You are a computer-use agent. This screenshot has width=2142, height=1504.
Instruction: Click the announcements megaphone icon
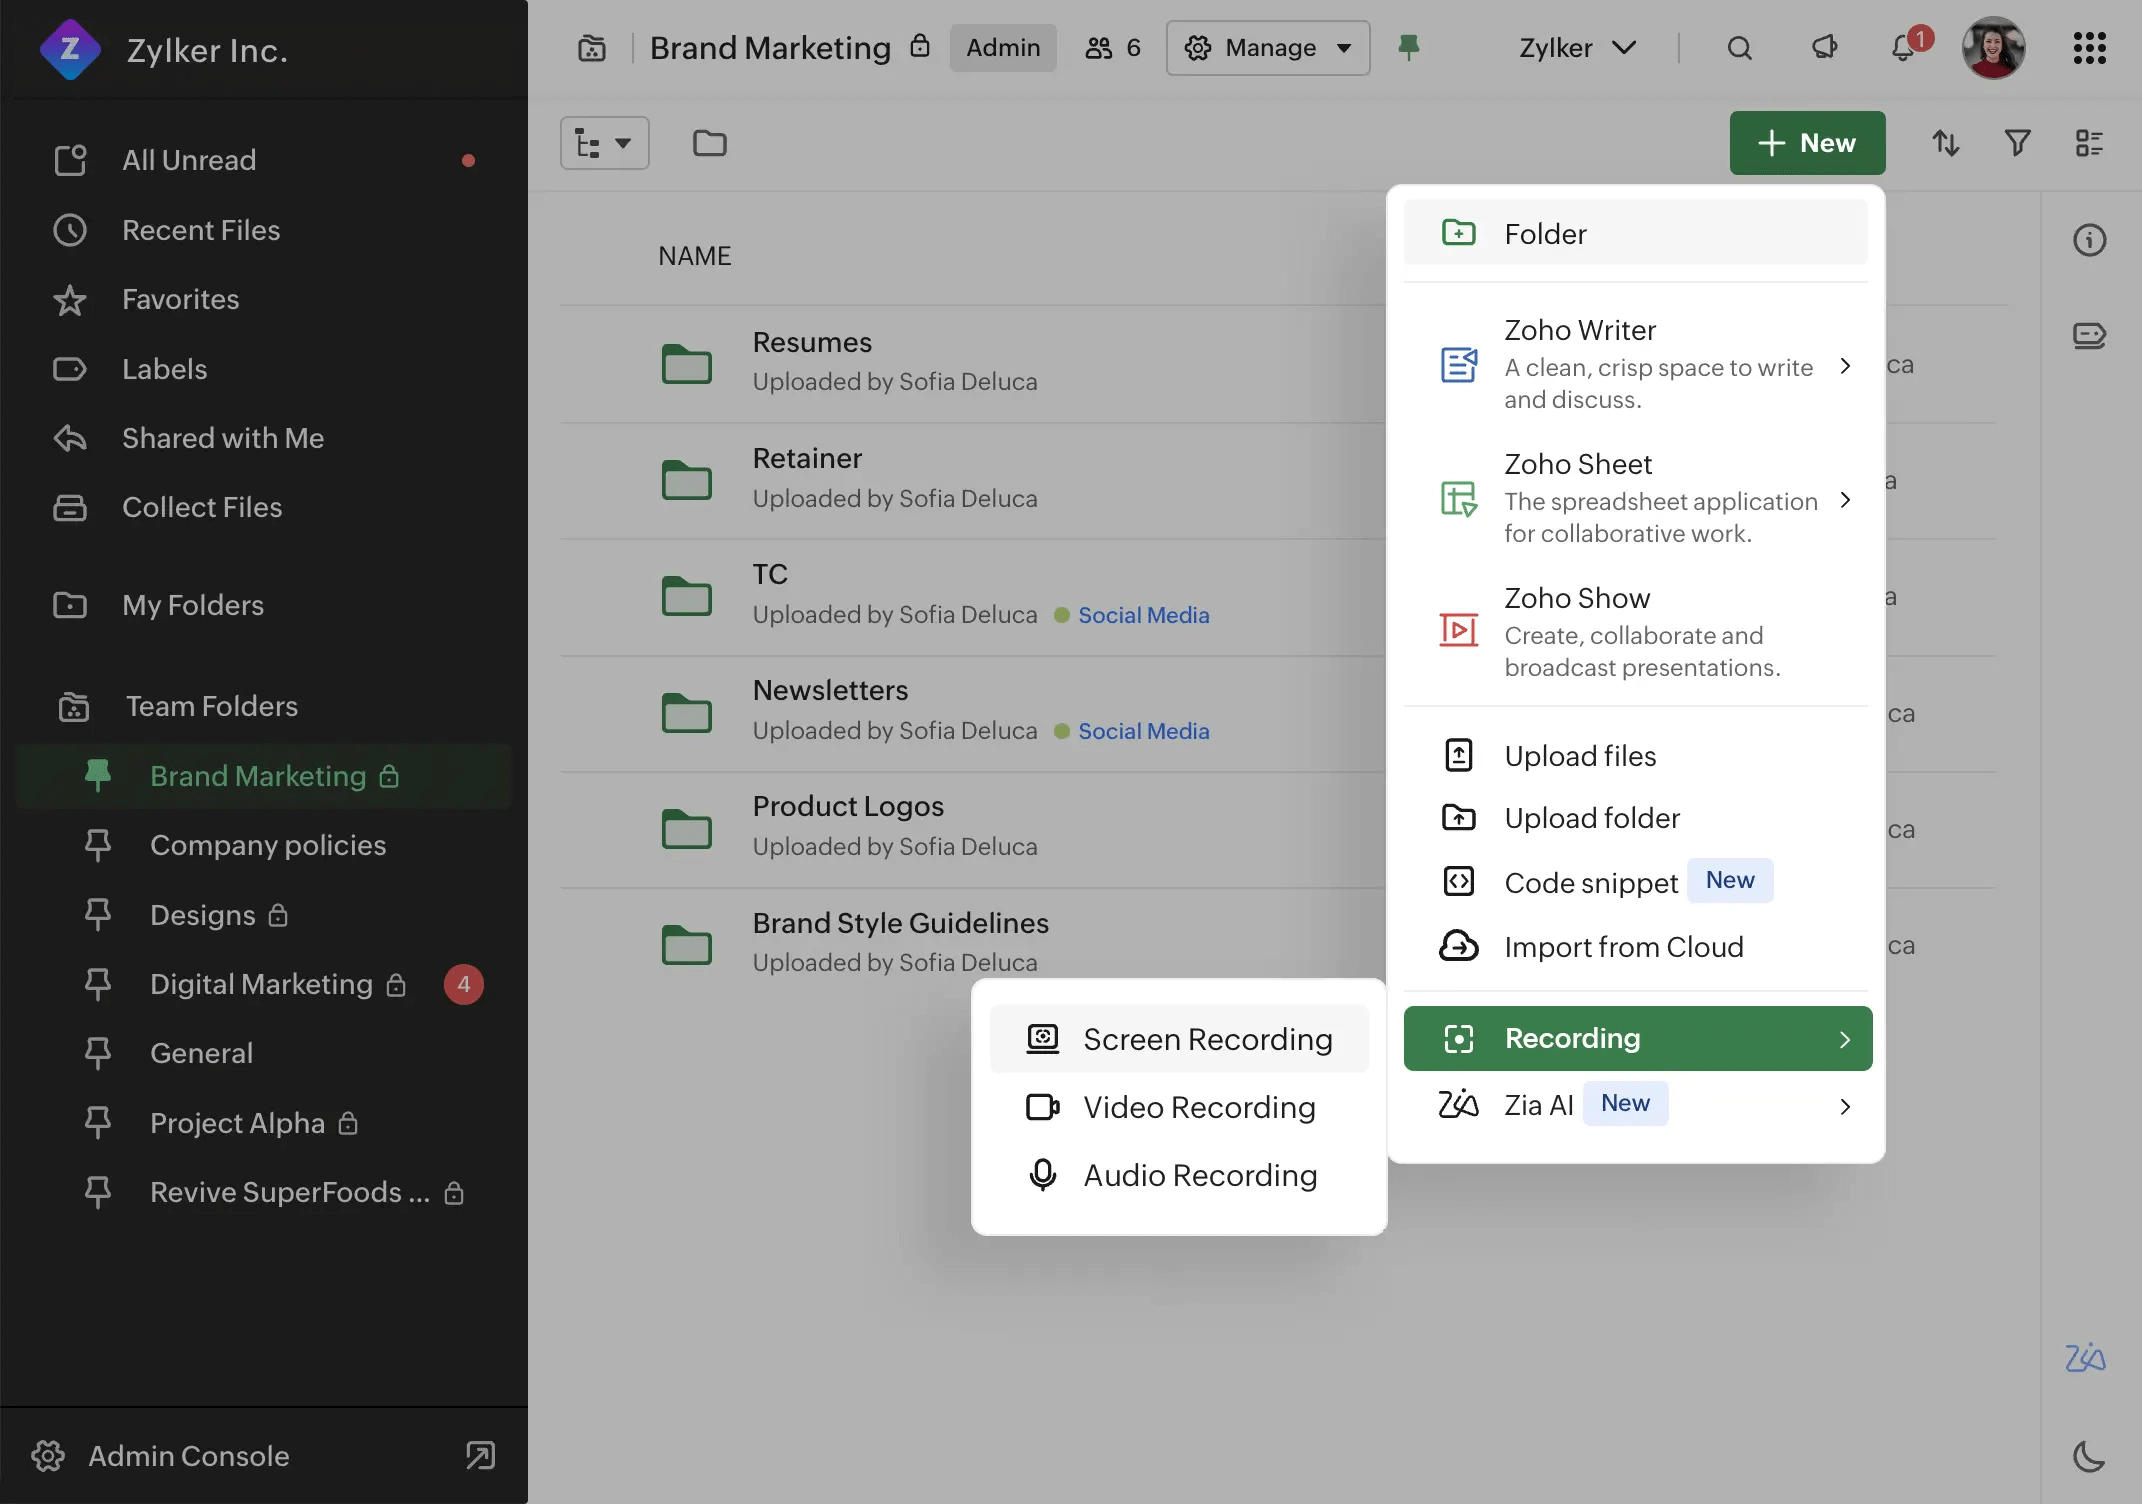click(1824, 48)
